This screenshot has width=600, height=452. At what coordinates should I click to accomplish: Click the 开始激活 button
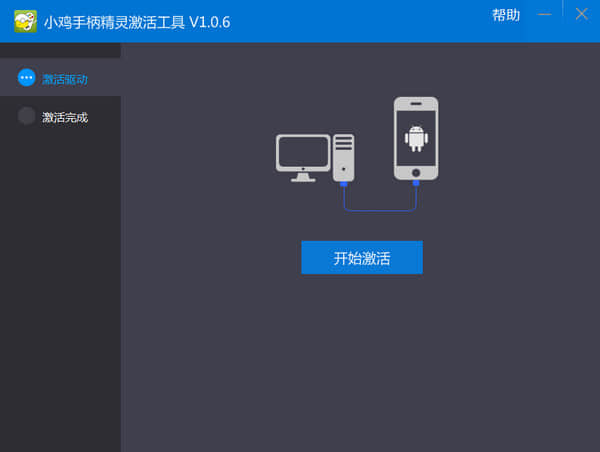click(362, 257)
